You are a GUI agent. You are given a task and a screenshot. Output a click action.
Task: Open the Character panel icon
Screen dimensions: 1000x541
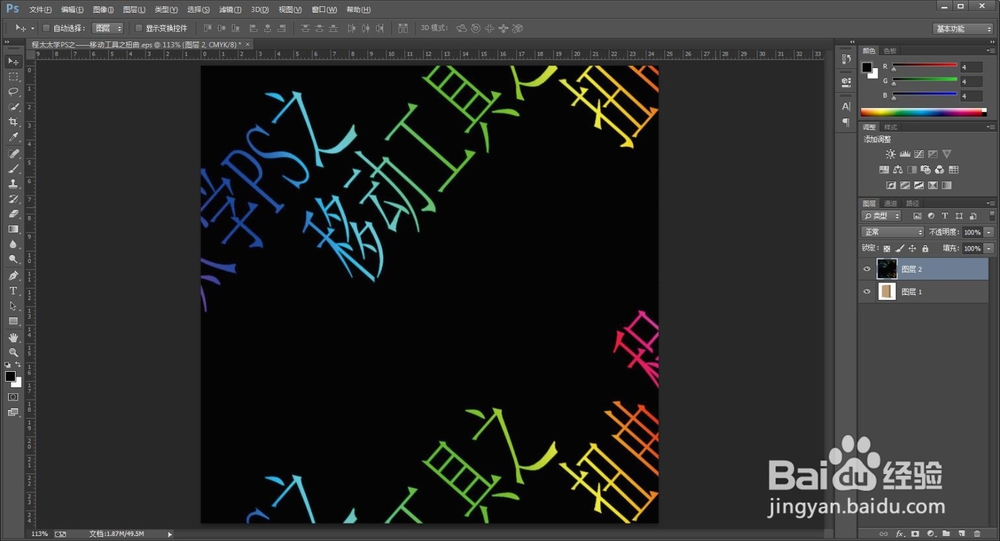[846, 107]
